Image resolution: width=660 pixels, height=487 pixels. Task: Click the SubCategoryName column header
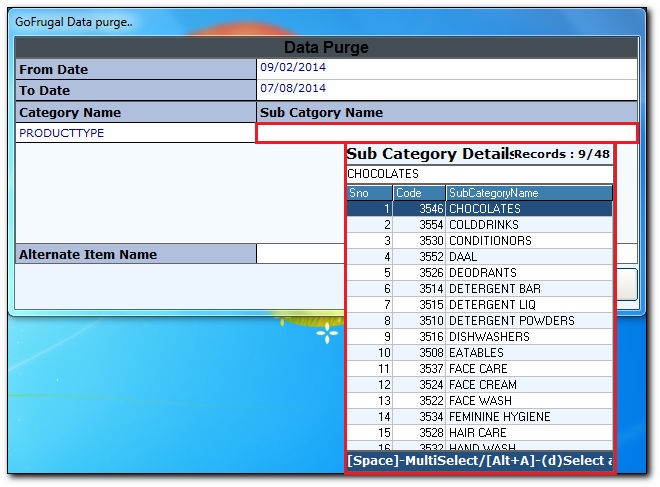(x=528, y=193)
